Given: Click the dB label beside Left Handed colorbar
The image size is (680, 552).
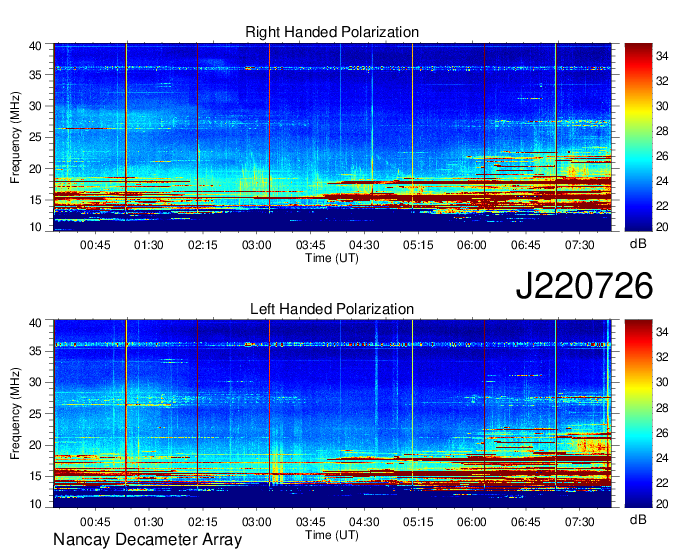Looking at the screenshot, I should tap(638, 519).
